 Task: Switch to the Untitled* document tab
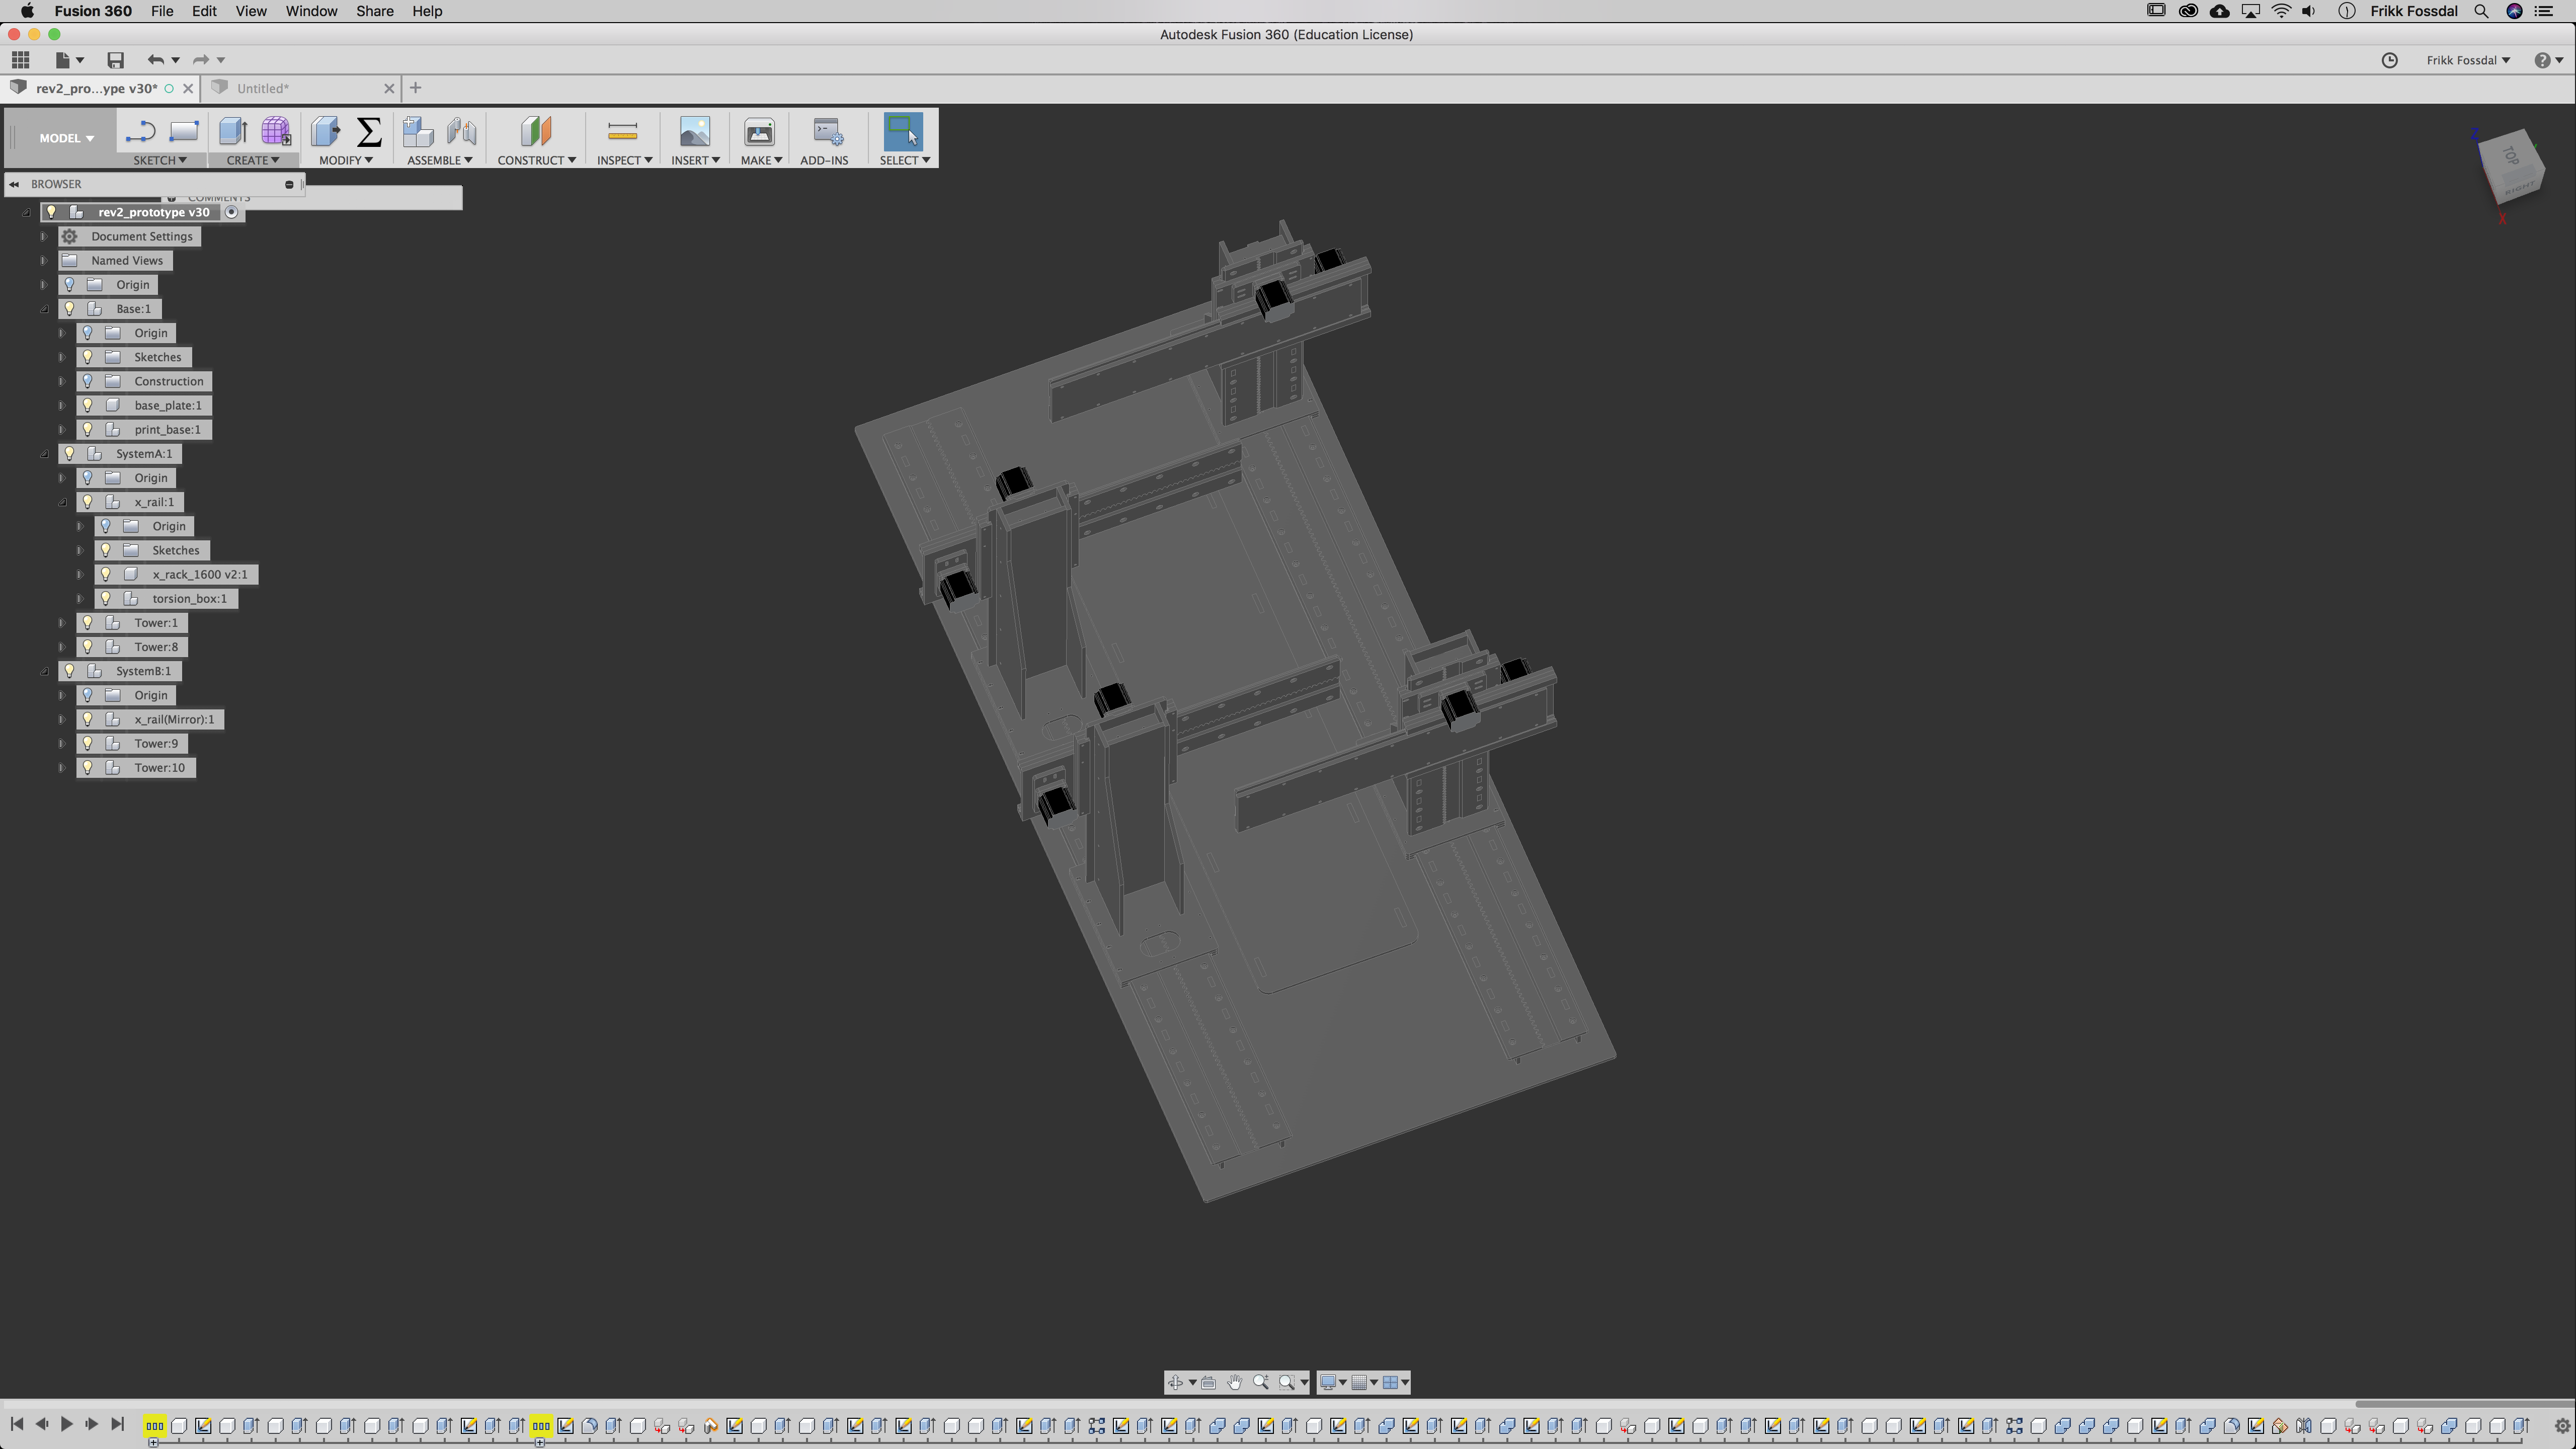tap(263, 88)
